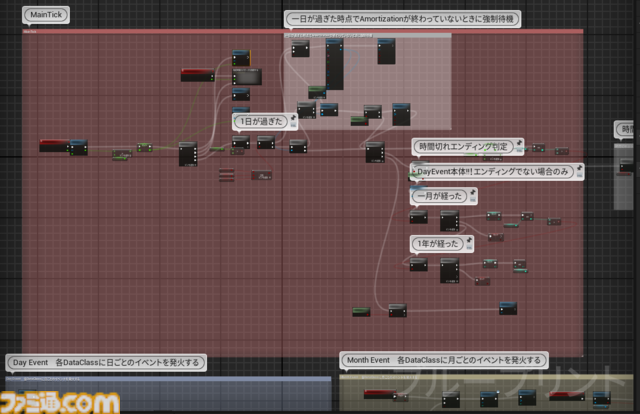The height and width of the screenshot is (414, 640).
Task: Toggle pin on "一月が経った" comment bubble
Action: tap(471, 192)
